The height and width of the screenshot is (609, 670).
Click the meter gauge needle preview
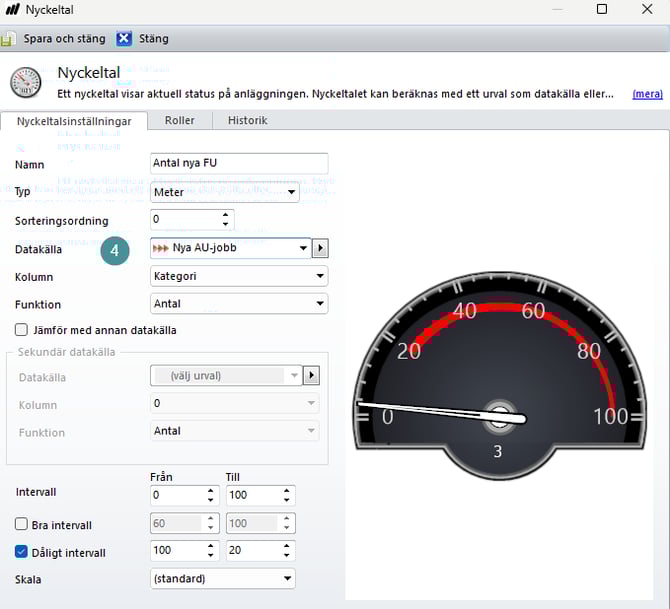coord(440,411)
